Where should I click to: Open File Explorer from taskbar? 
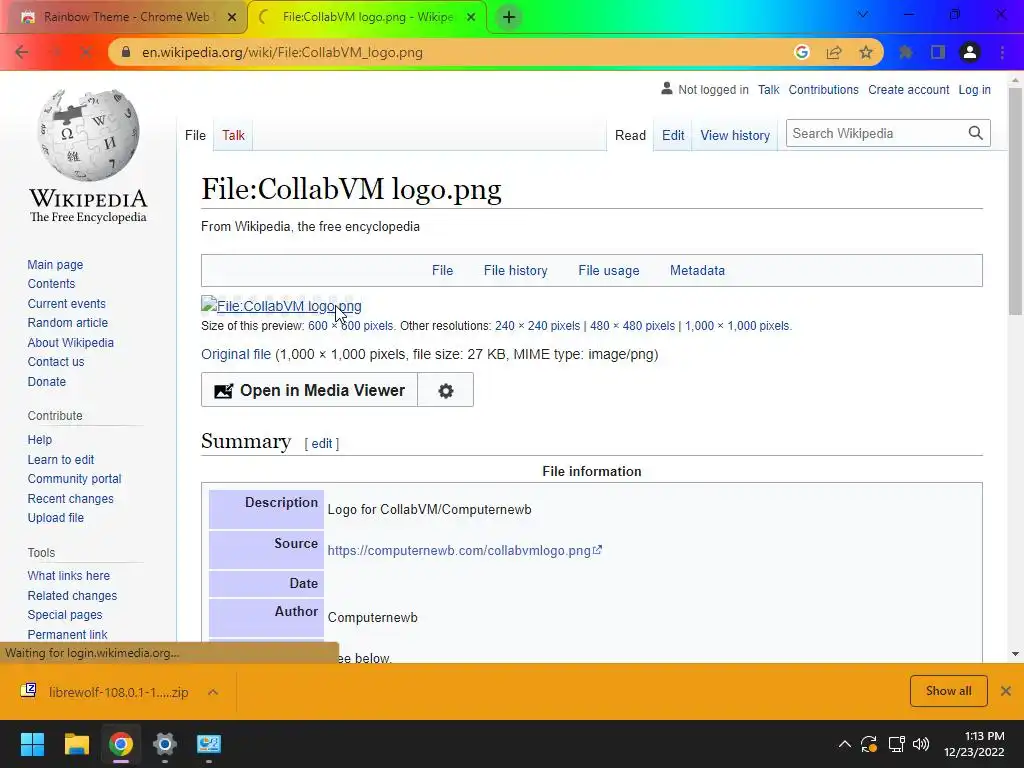click(76, 744)
